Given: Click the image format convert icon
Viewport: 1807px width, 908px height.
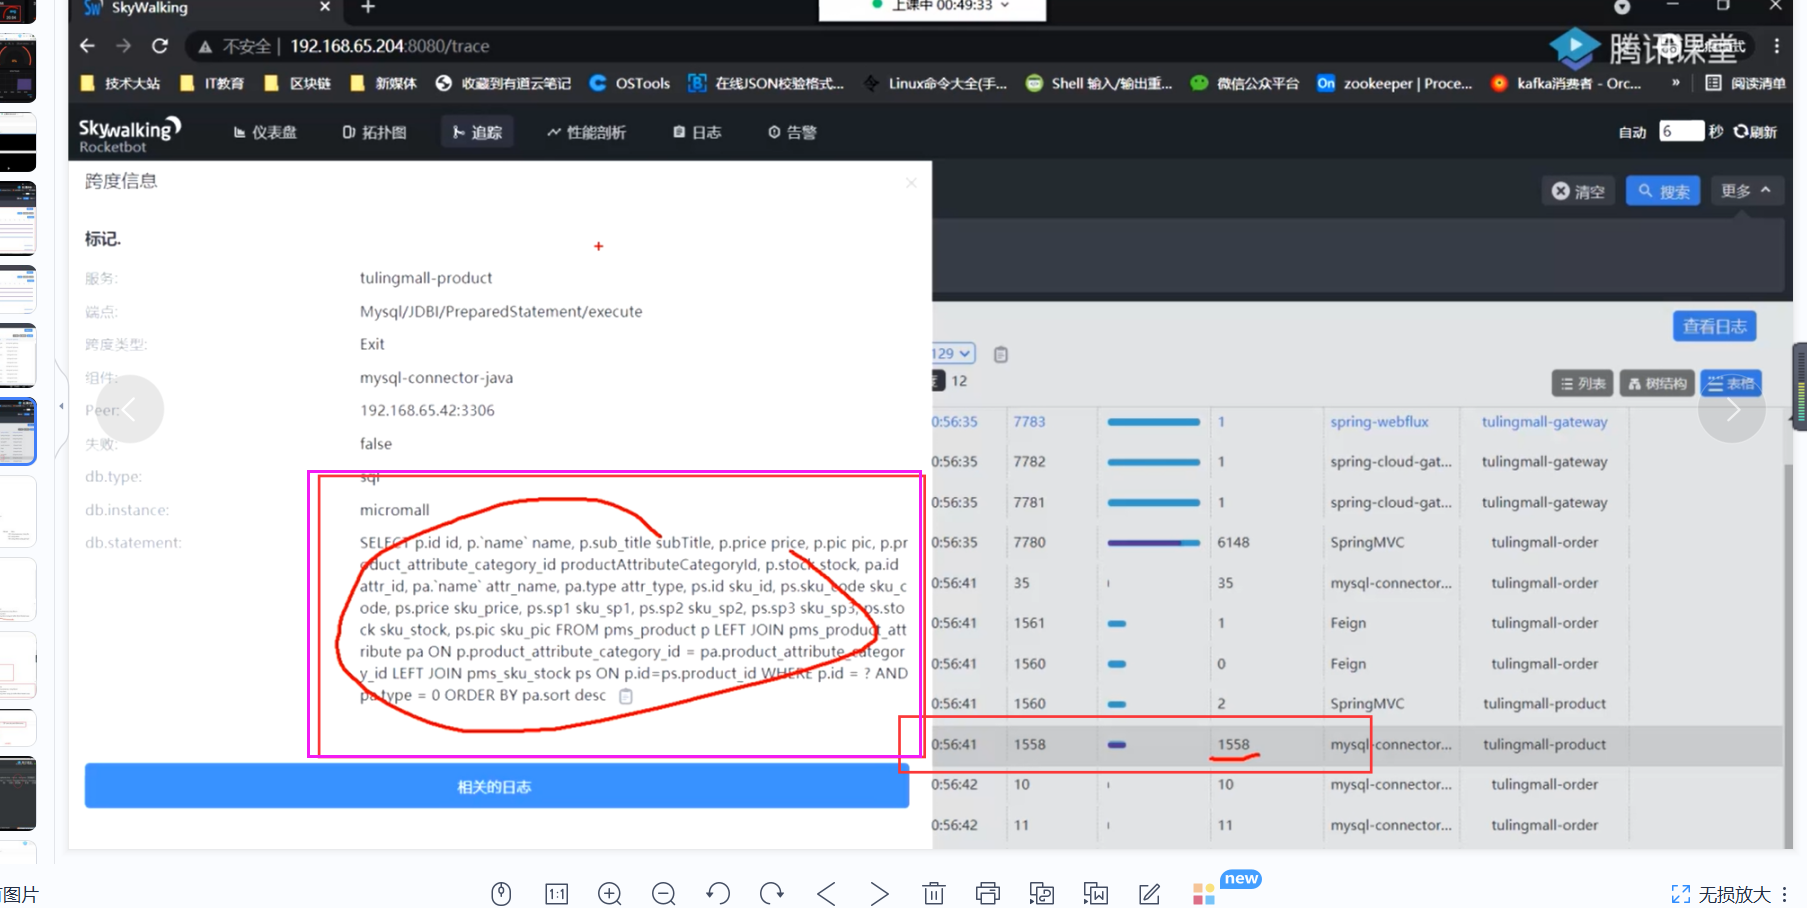Looking at the screenshot, I should point(1042,893).
